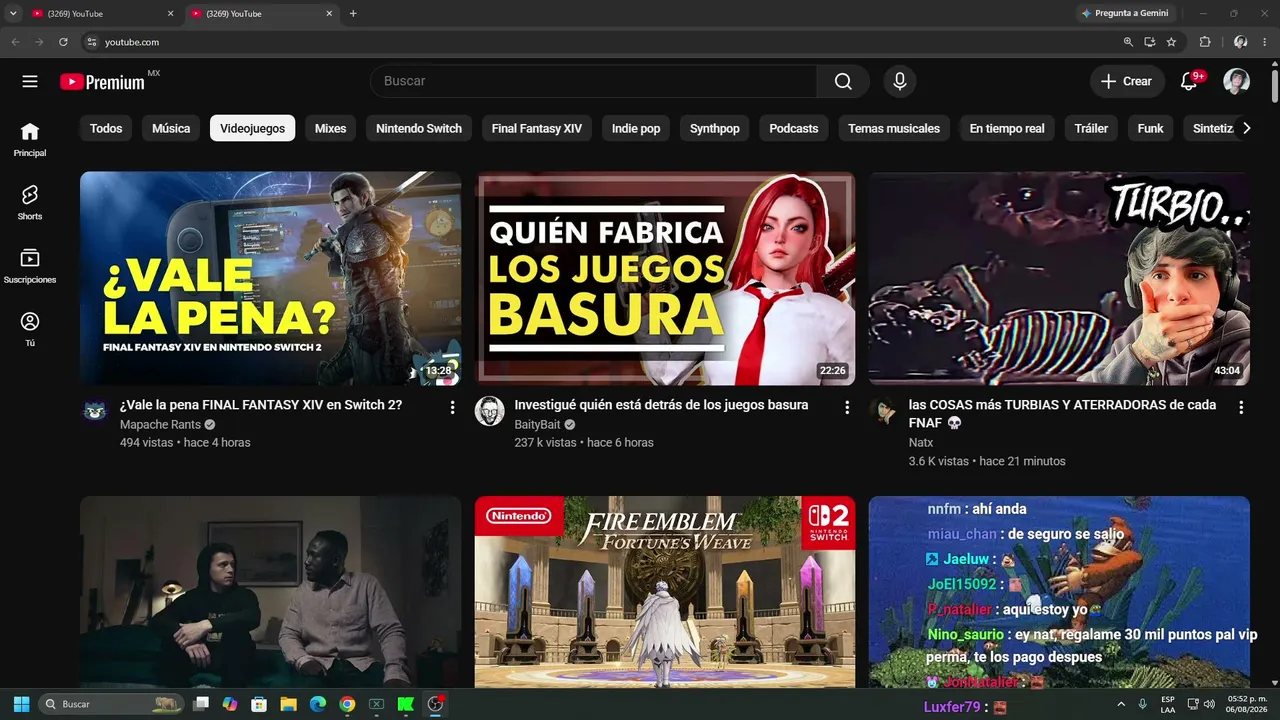Open the BaityBait channel name link
The height and width of the screenshot is (720, 1280).
point(538,424)
